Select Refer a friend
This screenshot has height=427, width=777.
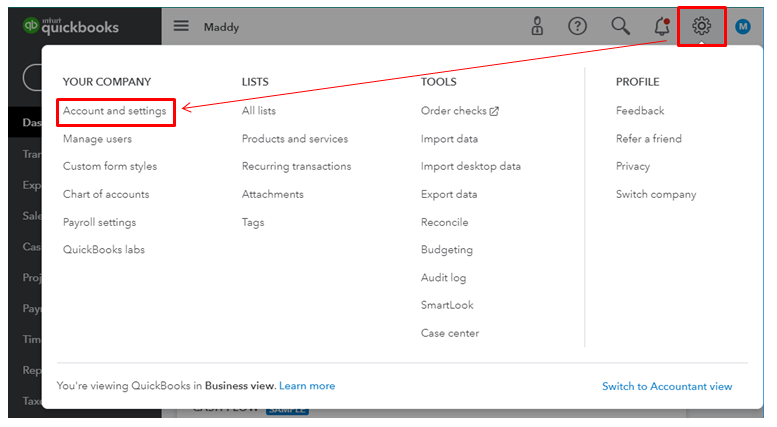649,139
